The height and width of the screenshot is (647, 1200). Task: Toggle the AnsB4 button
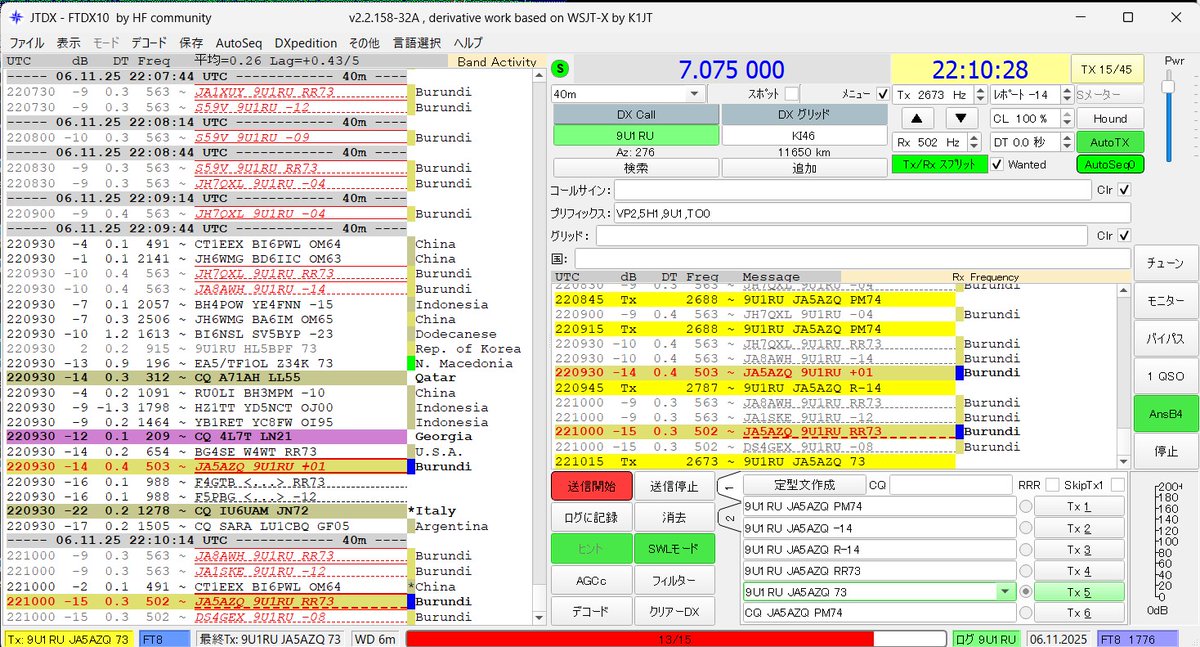point(1166,413)
